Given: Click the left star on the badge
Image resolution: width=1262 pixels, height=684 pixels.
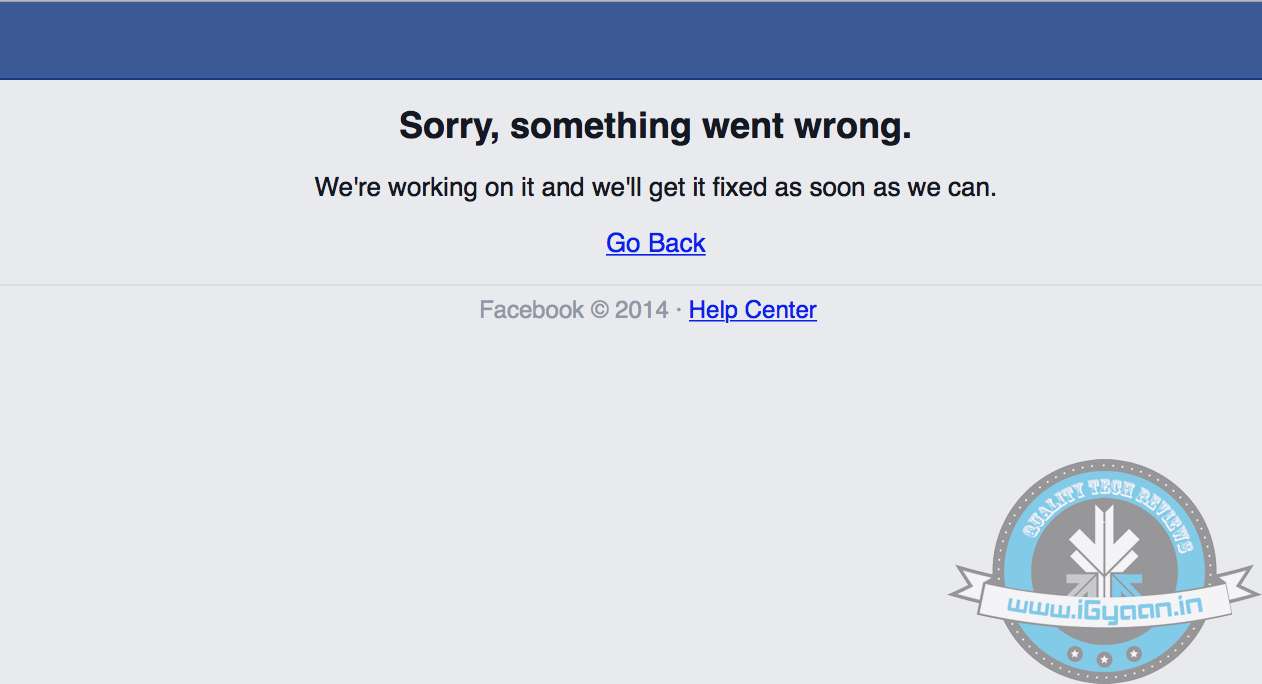Looking at the screenshot, I should click(1075, 654).
